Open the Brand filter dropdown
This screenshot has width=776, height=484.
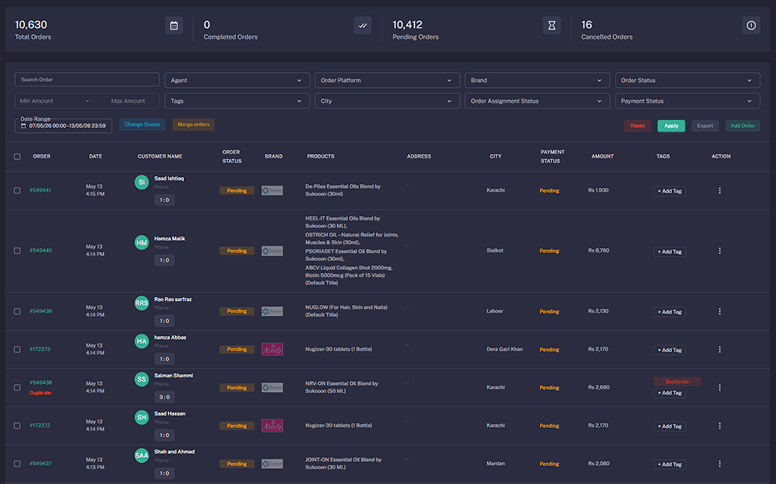coord(537,80)
